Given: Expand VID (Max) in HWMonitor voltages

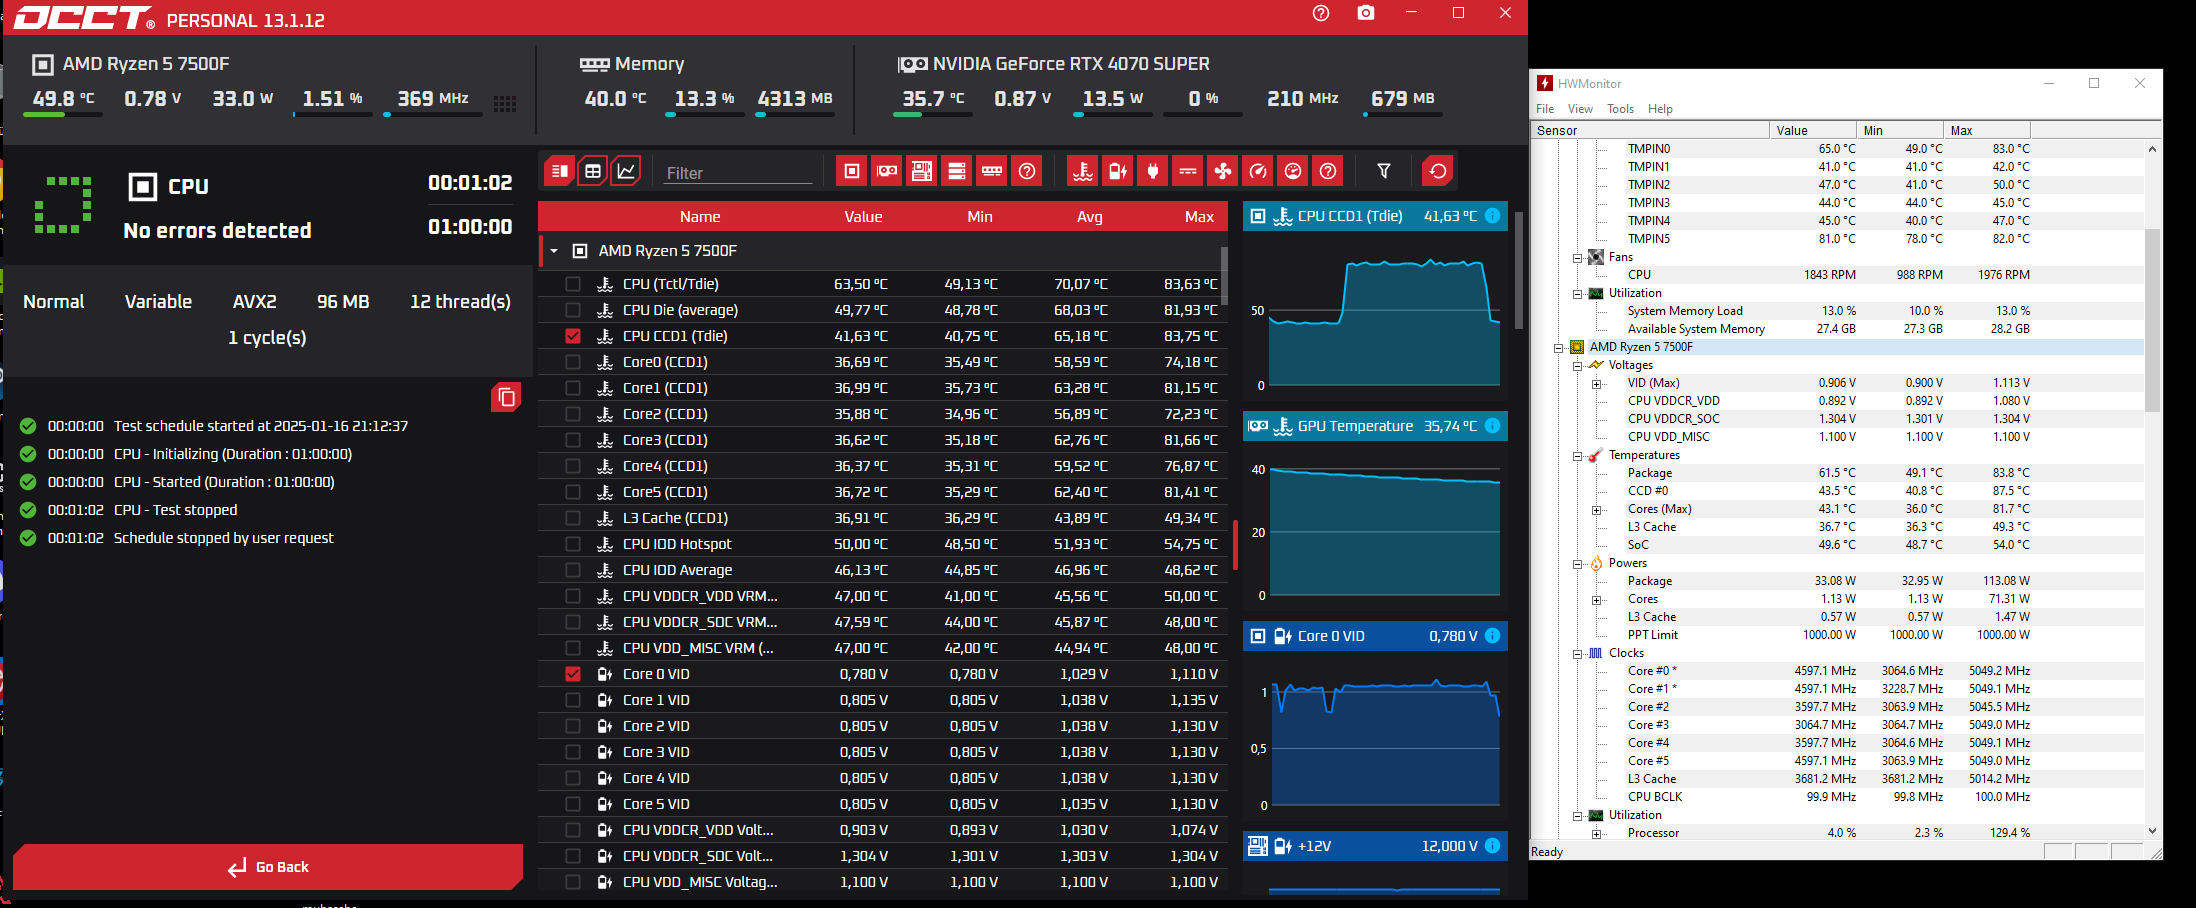Looking at the screenshot, I should tap(1597, 384).
